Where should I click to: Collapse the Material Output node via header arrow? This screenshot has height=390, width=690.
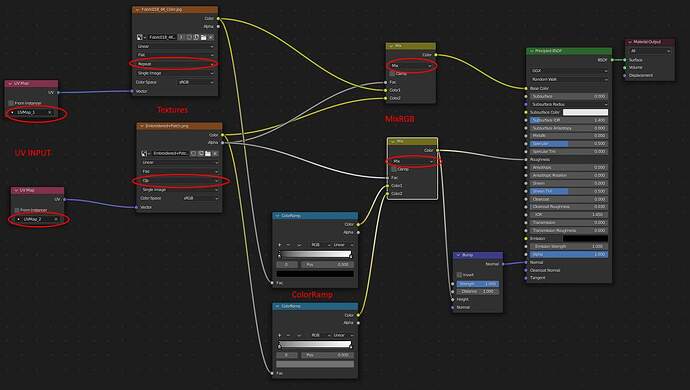pos(630,42)
